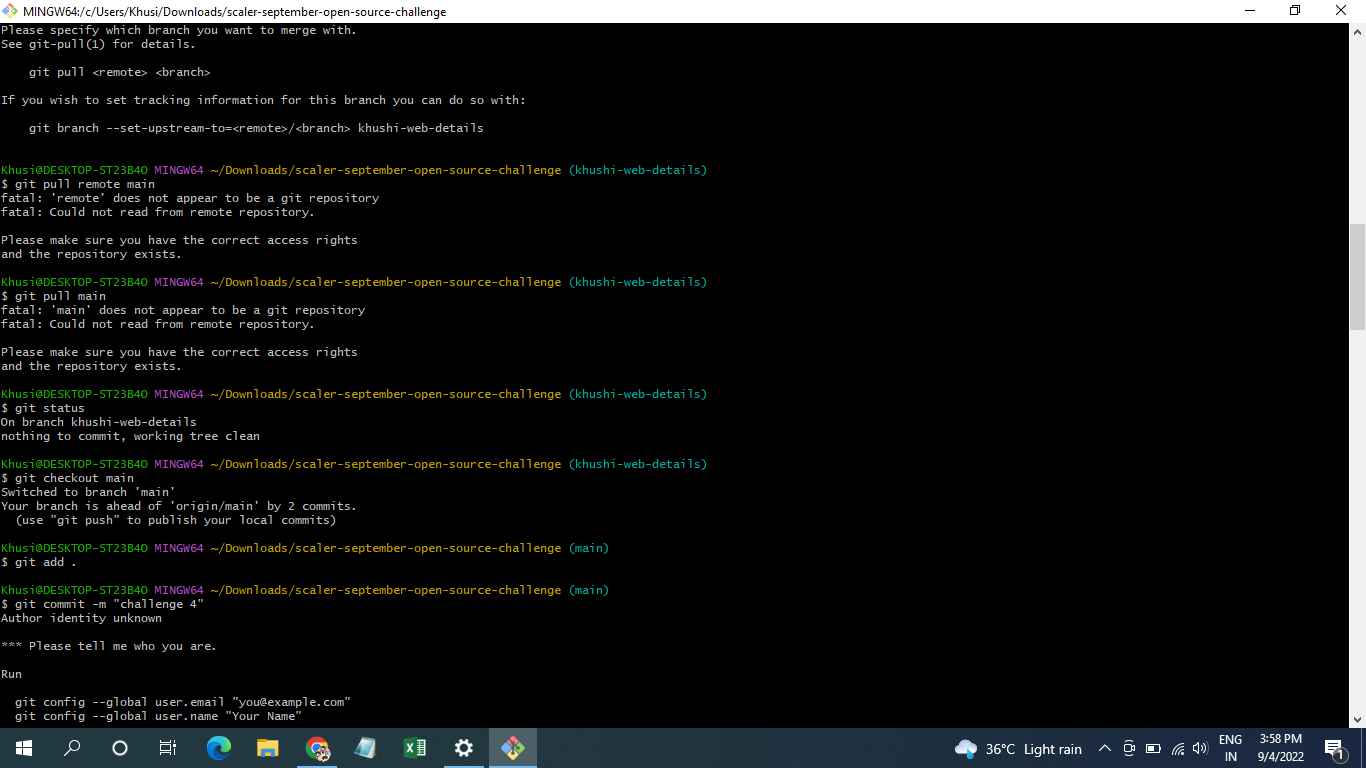Open the Git Bash icon on the taskbar
1366x768 pixels.
click(x=512, y=748)
